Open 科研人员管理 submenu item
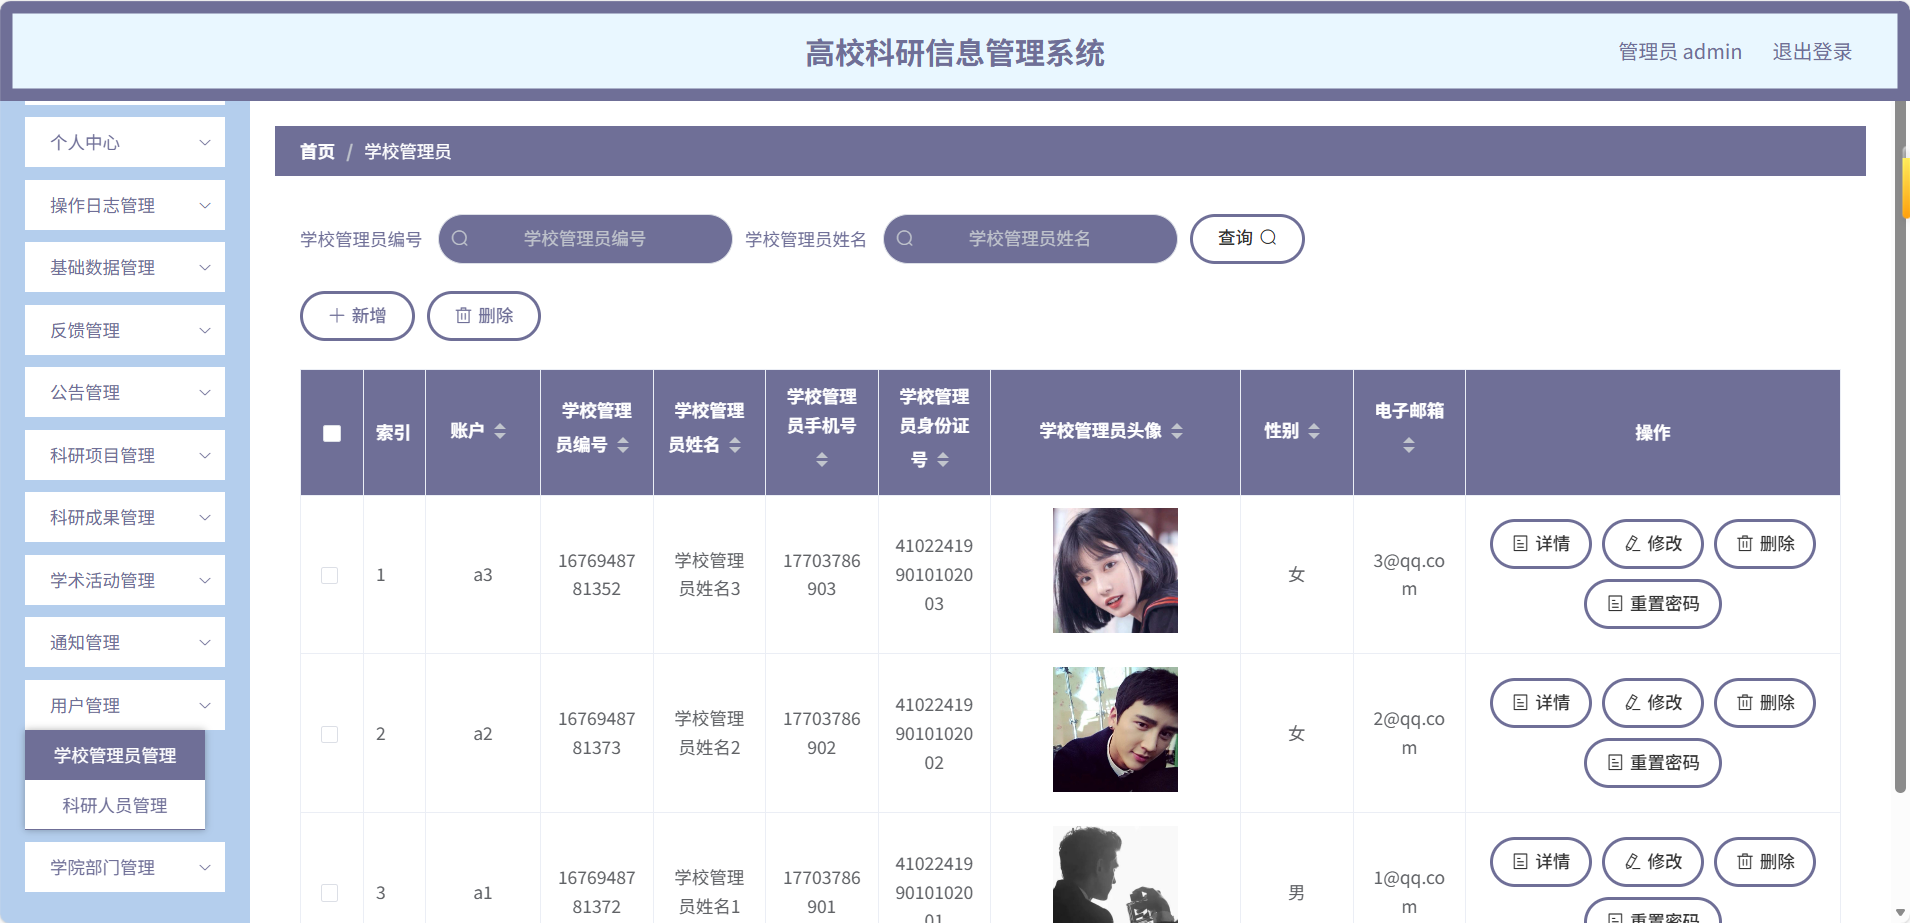This screenshot has width=1910, height=923. click(x=115, y=805)
